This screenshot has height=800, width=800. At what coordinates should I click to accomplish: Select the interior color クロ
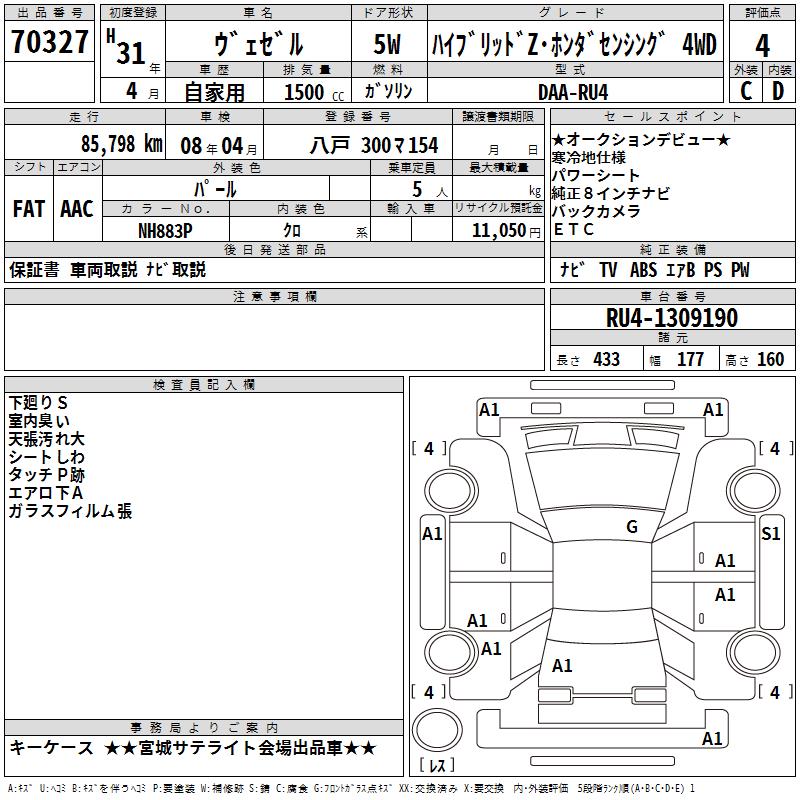click(292, 231)
